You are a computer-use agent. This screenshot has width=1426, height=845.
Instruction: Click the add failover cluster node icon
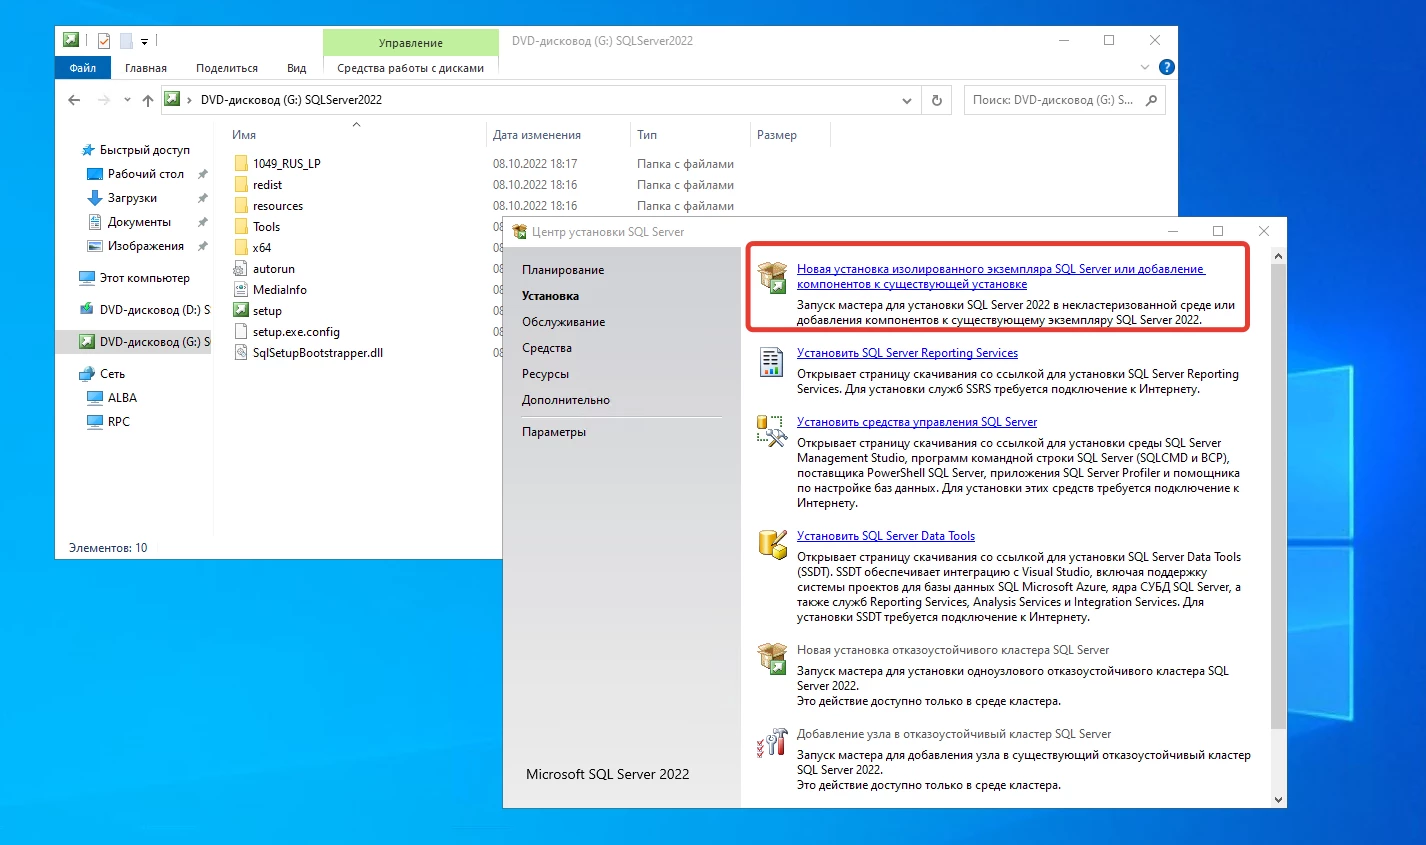(x=771, y=743)
